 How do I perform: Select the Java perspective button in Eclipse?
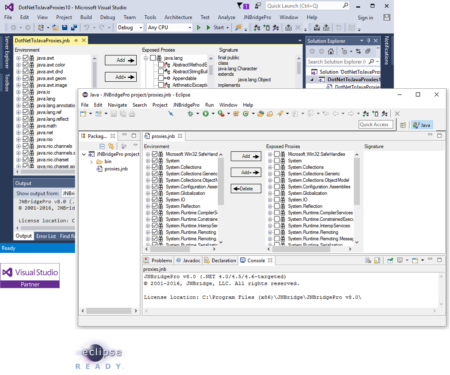coord(422,125)
